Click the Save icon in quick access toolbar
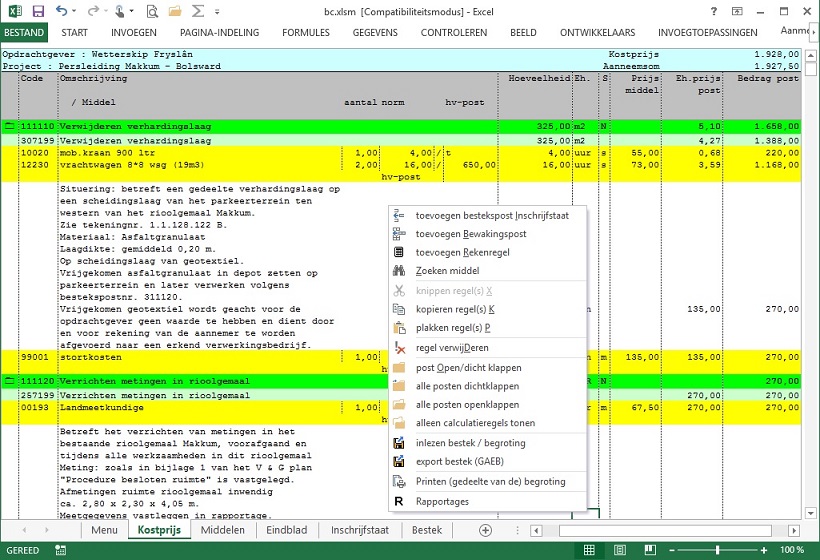 click(x=38, y=12)
